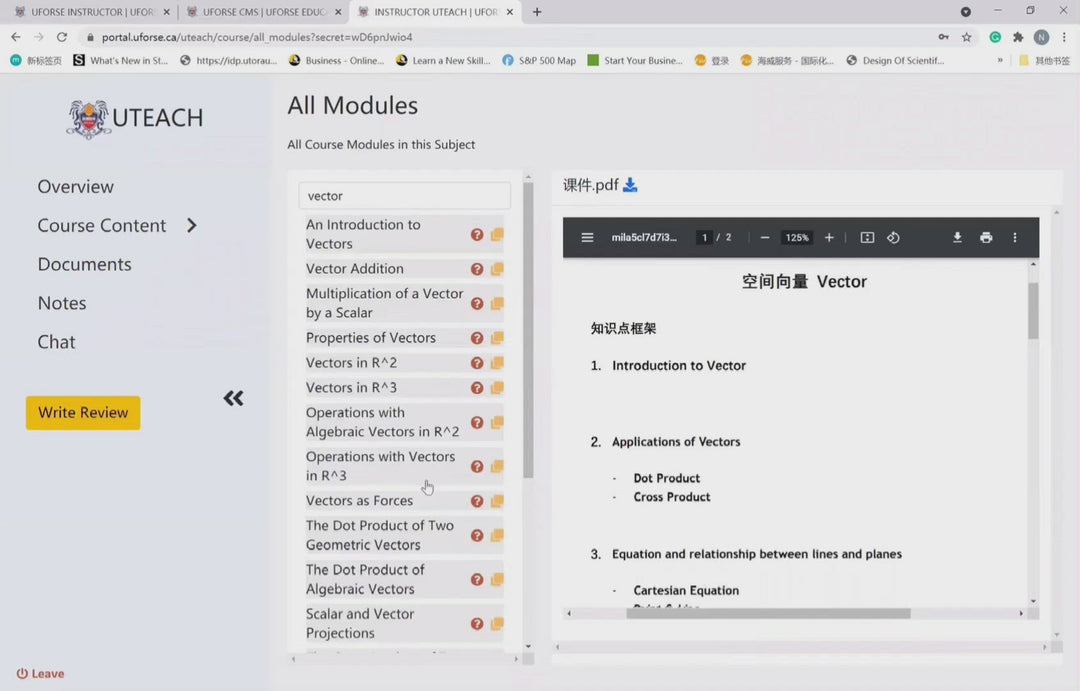Print the PDF document
The height and width of the screenshot is (691, 1080).
[x=986, y=238]
